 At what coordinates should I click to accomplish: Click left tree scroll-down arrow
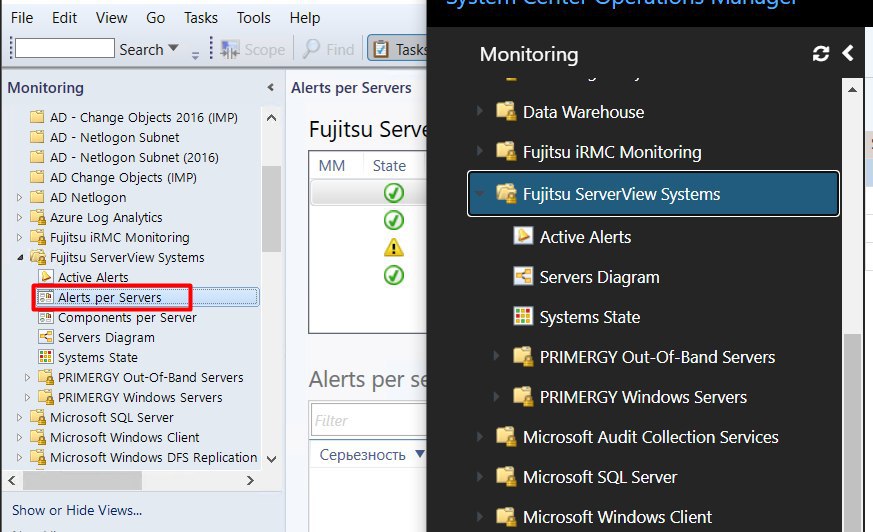click(271, 459)
